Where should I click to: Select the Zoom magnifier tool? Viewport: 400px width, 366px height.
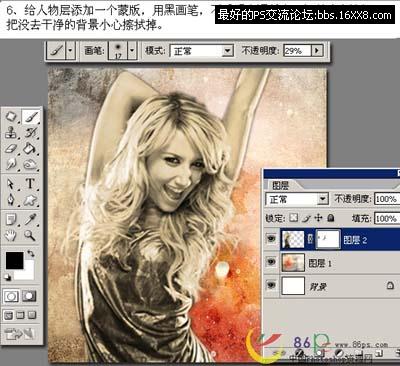[30, 236]
